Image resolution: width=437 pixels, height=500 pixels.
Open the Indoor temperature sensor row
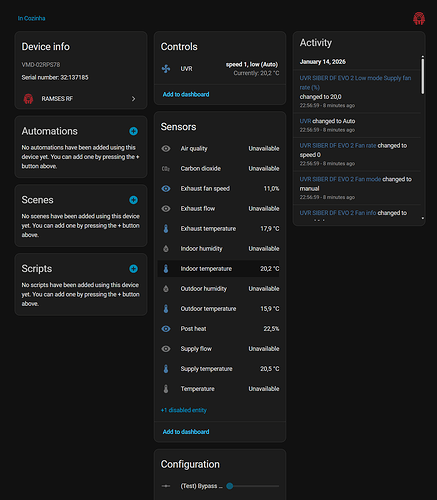(x=220, y=269)
